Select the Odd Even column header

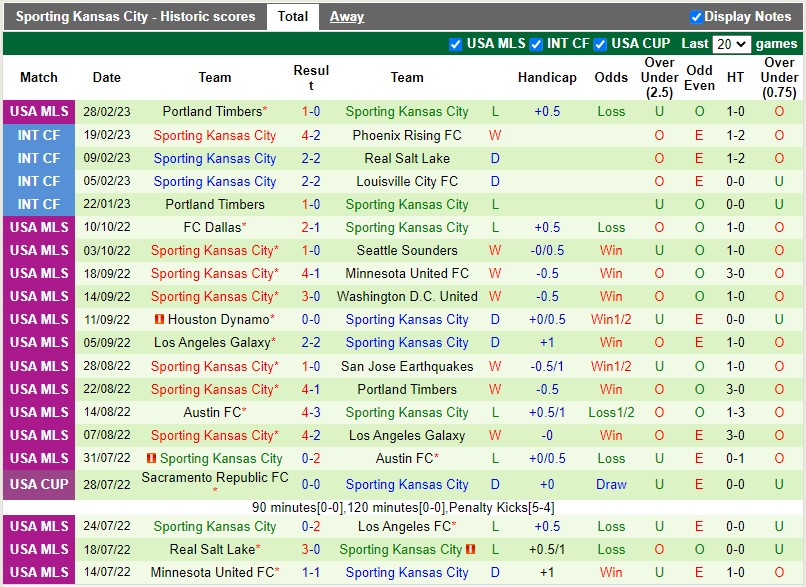click(699, 78)
